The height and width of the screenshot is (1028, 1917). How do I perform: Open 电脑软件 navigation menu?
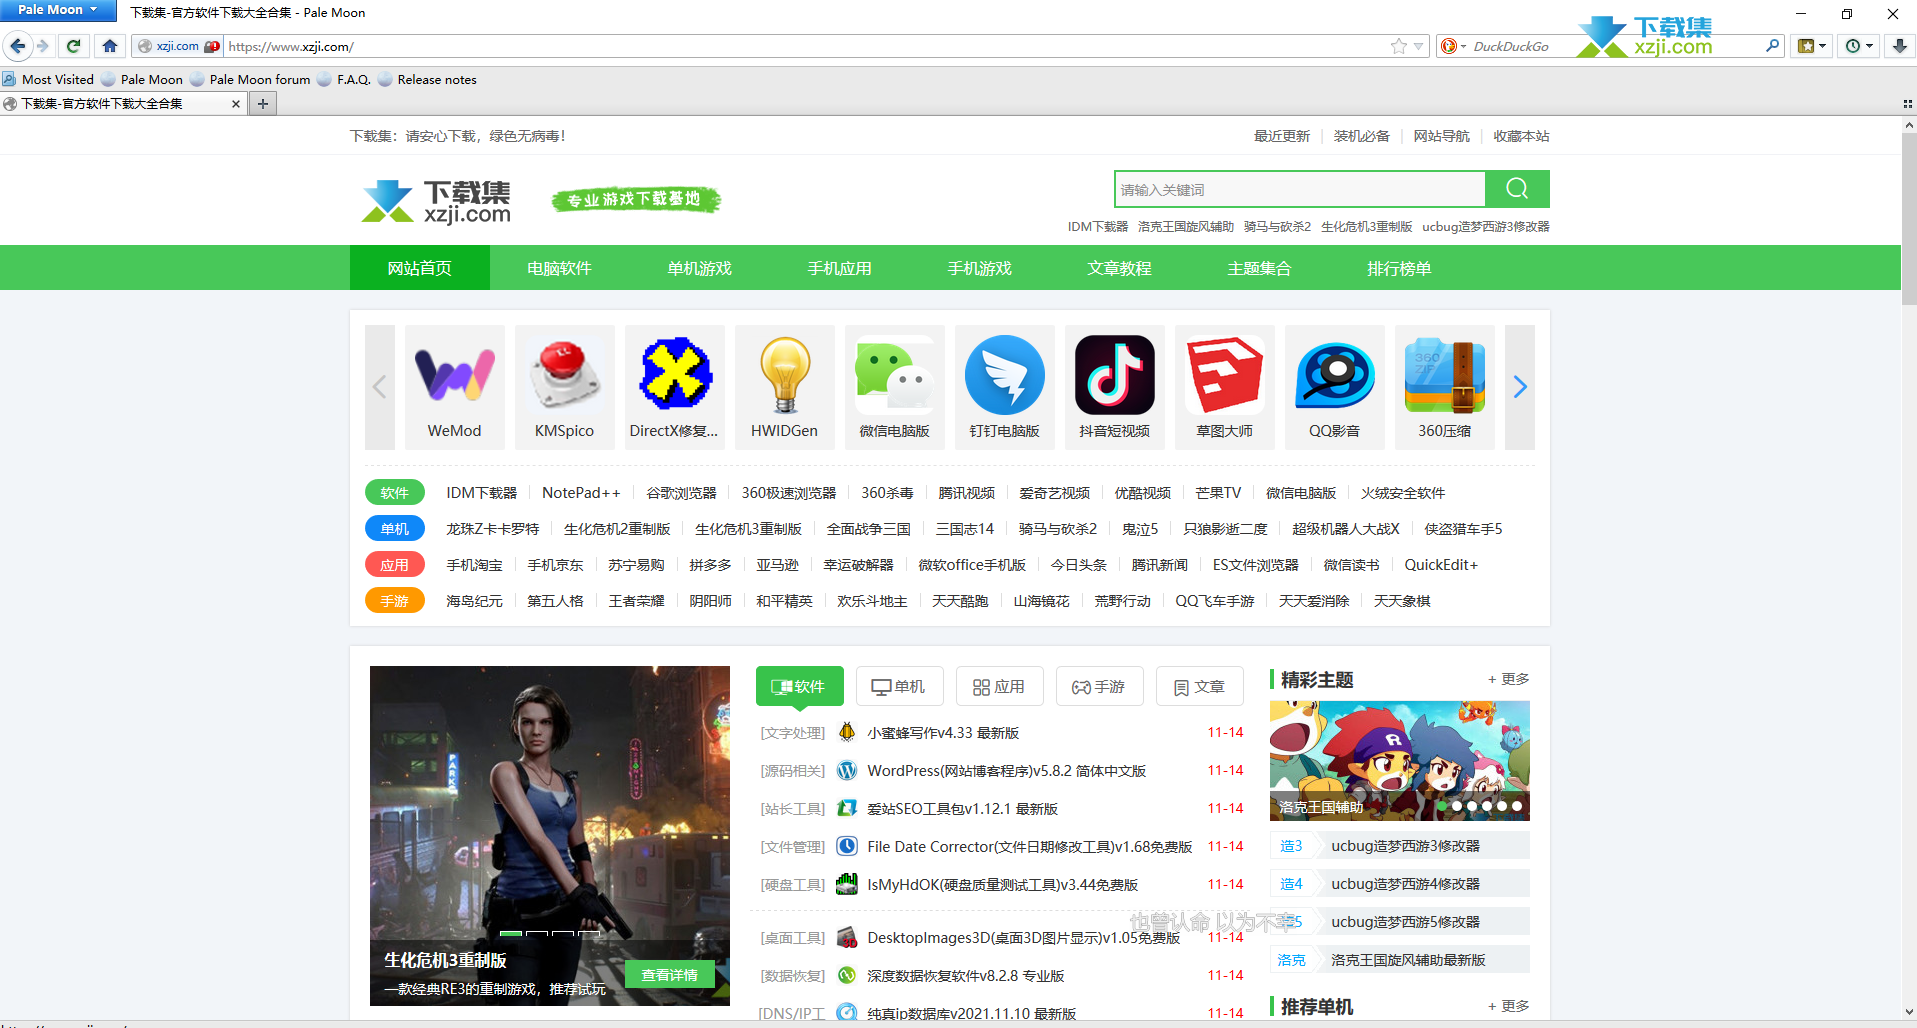pyautogui.click(x=560, y=268)
